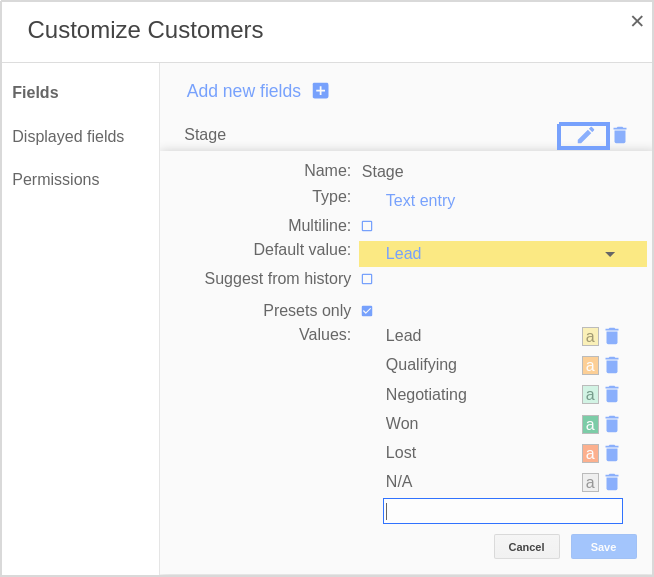Delete the Stage field with trash icon
Image resolution: width=654 pixels, height=577 pixels.
point(620,135)
